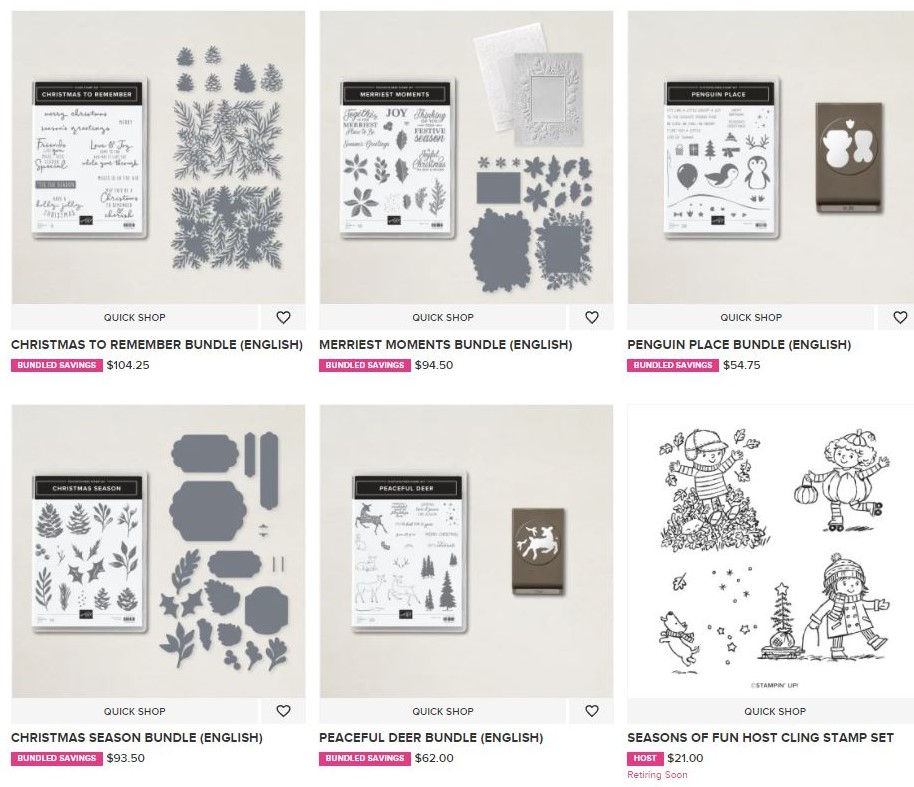Viewport: 914px width, 787px height.
Task: Quick Shop the Christmas to Remember bundle
Action: pos(135,317)
